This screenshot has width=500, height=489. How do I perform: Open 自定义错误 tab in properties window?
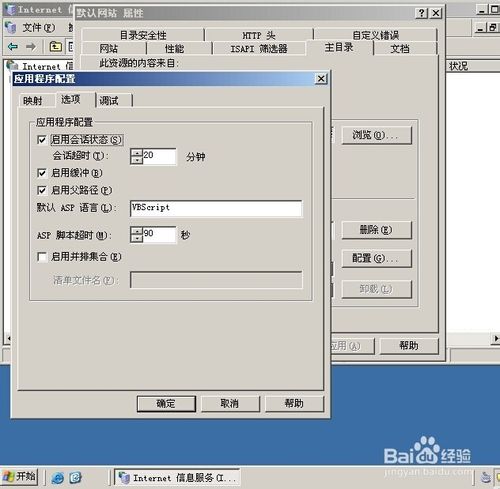pos(375,35)
